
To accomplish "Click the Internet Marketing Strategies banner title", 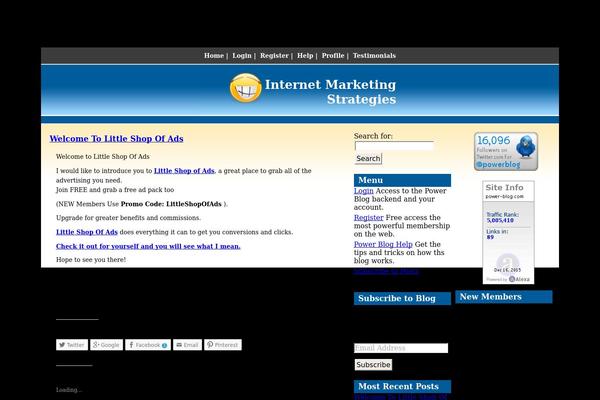I will click(331, 92).
